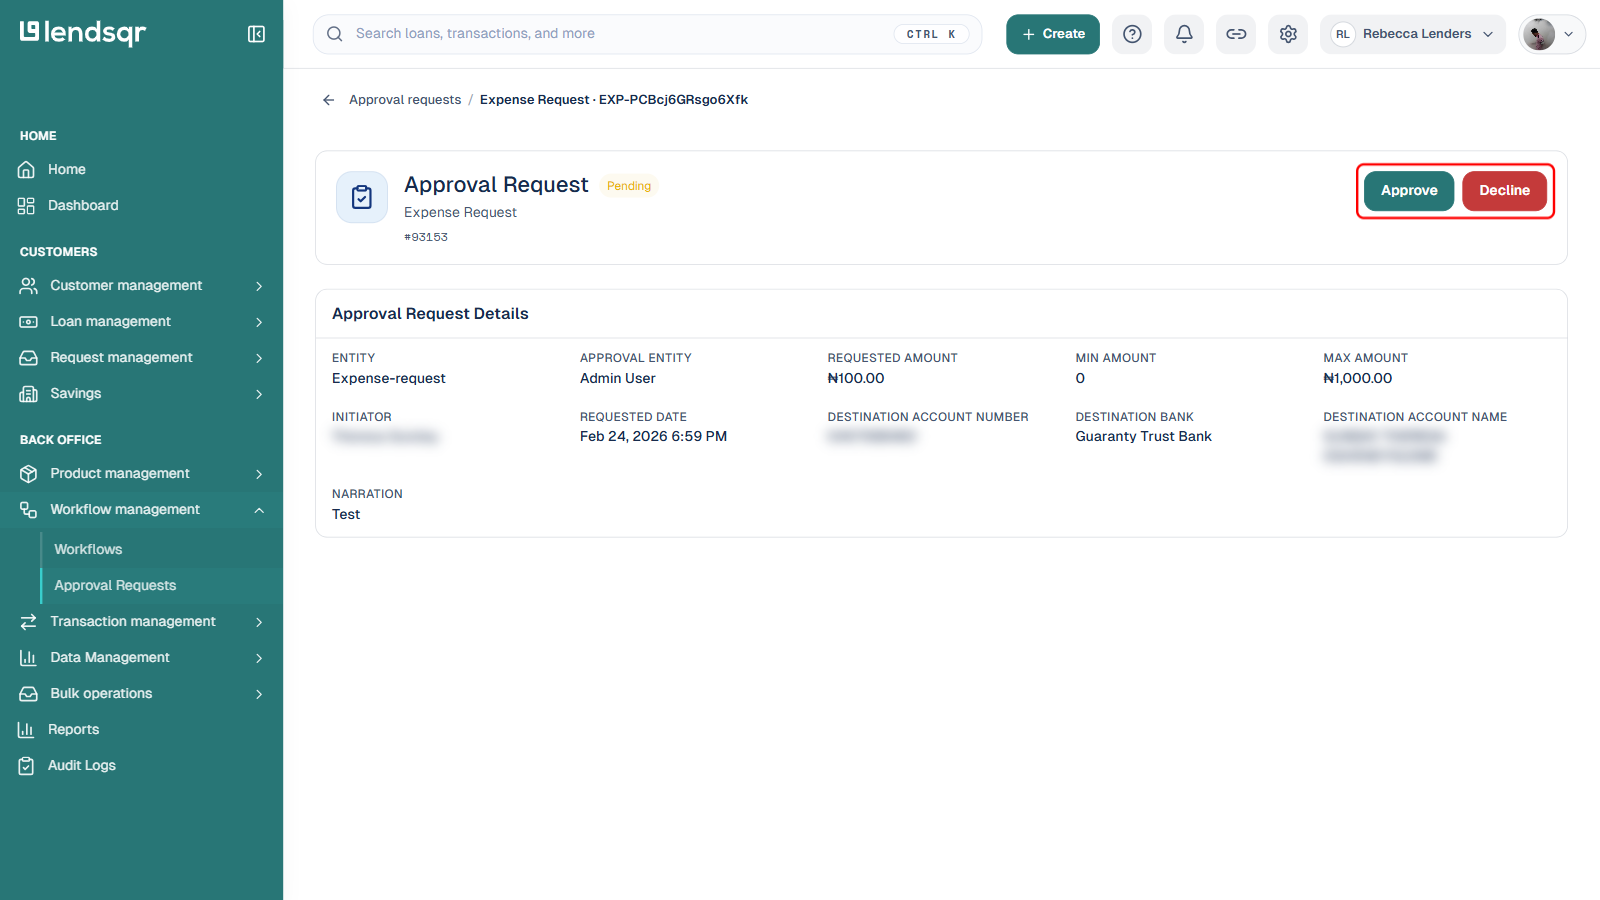The image size is (1600, 900).
Task: Expand Transaction management chevron
Action: coord(259,622)
